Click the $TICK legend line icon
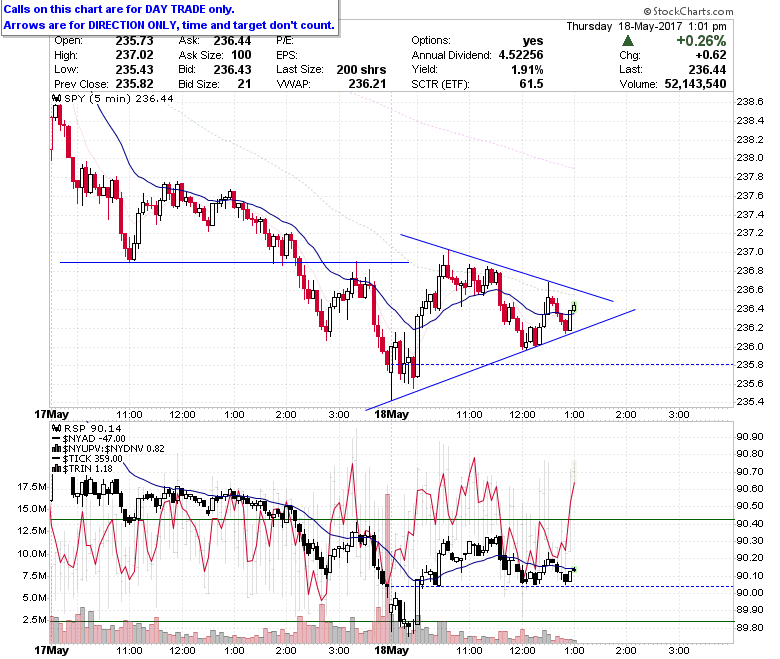 pyautogui.click(x=56, y=459)
